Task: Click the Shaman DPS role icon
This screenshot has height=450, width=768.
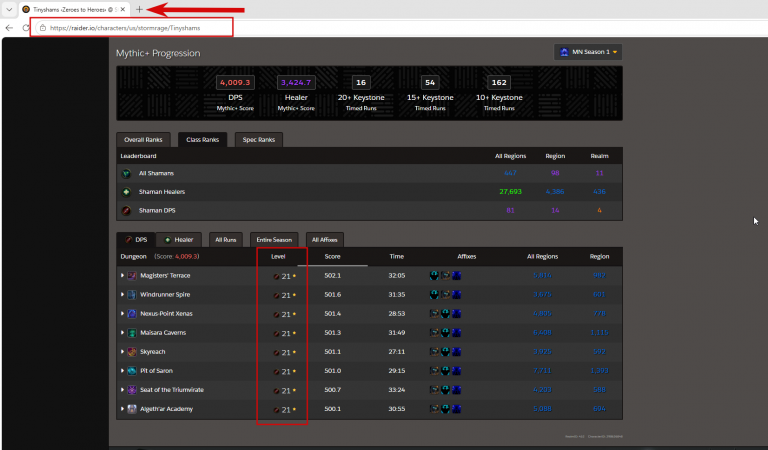Action: pos(126,211)
